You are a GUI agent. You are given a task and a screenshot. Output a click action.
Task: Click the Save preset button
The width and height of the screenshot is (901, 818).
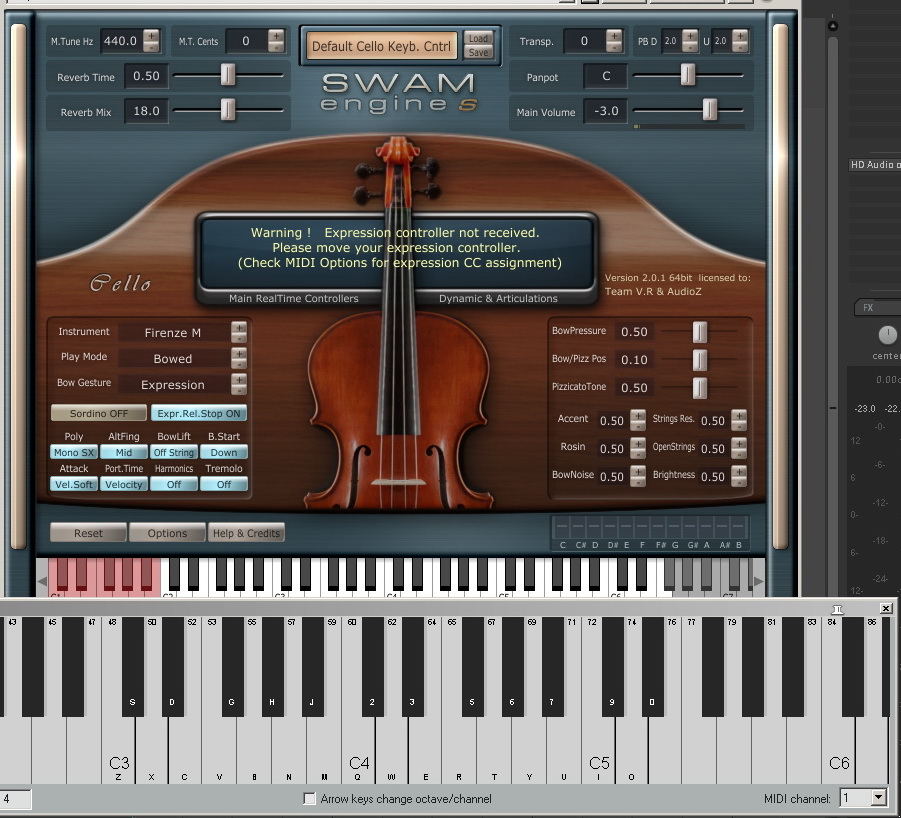(478, 52)
